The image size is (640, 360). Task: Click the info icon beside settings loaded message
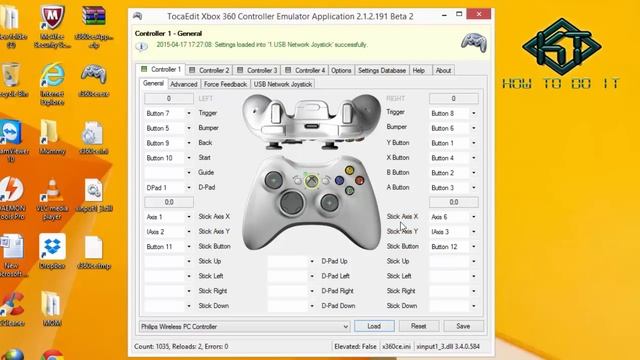click(142, 46)
